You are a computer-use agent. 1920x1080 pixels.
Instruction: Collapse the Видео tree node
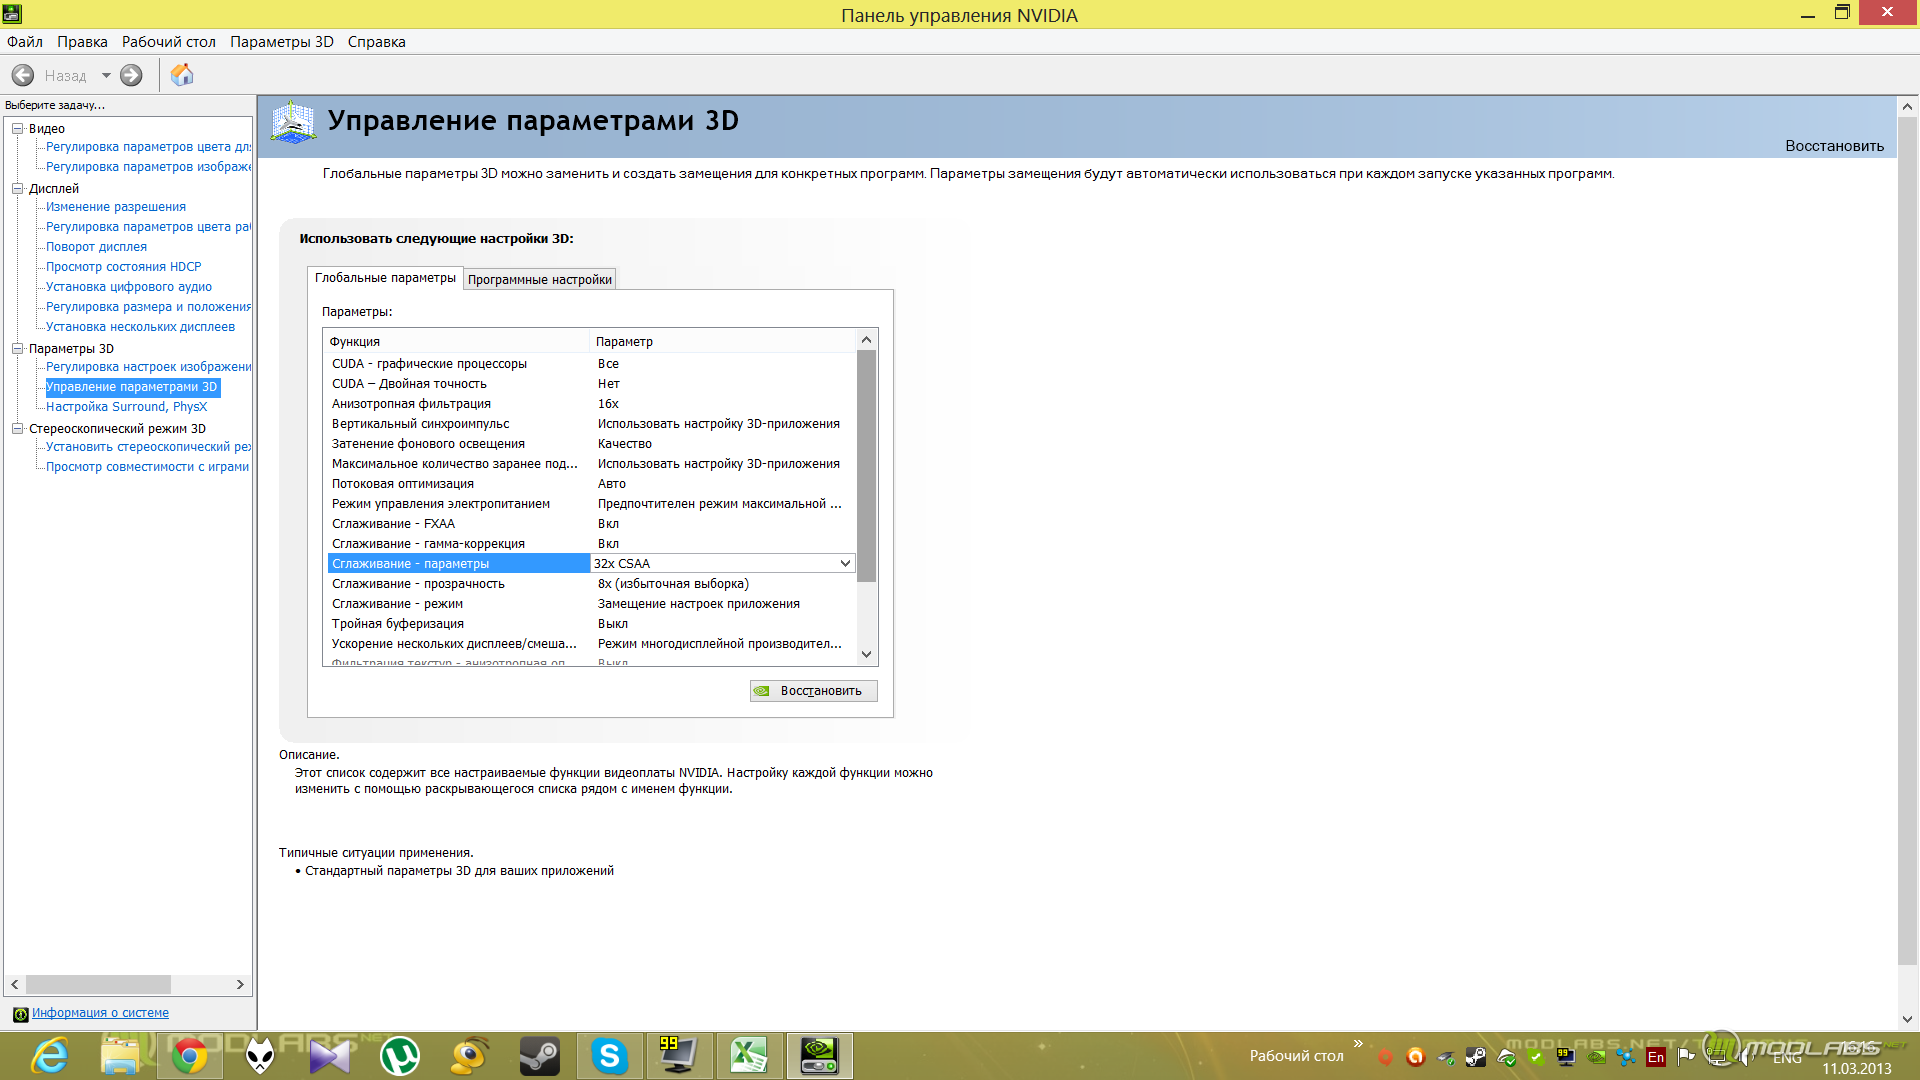coord(17,128)
